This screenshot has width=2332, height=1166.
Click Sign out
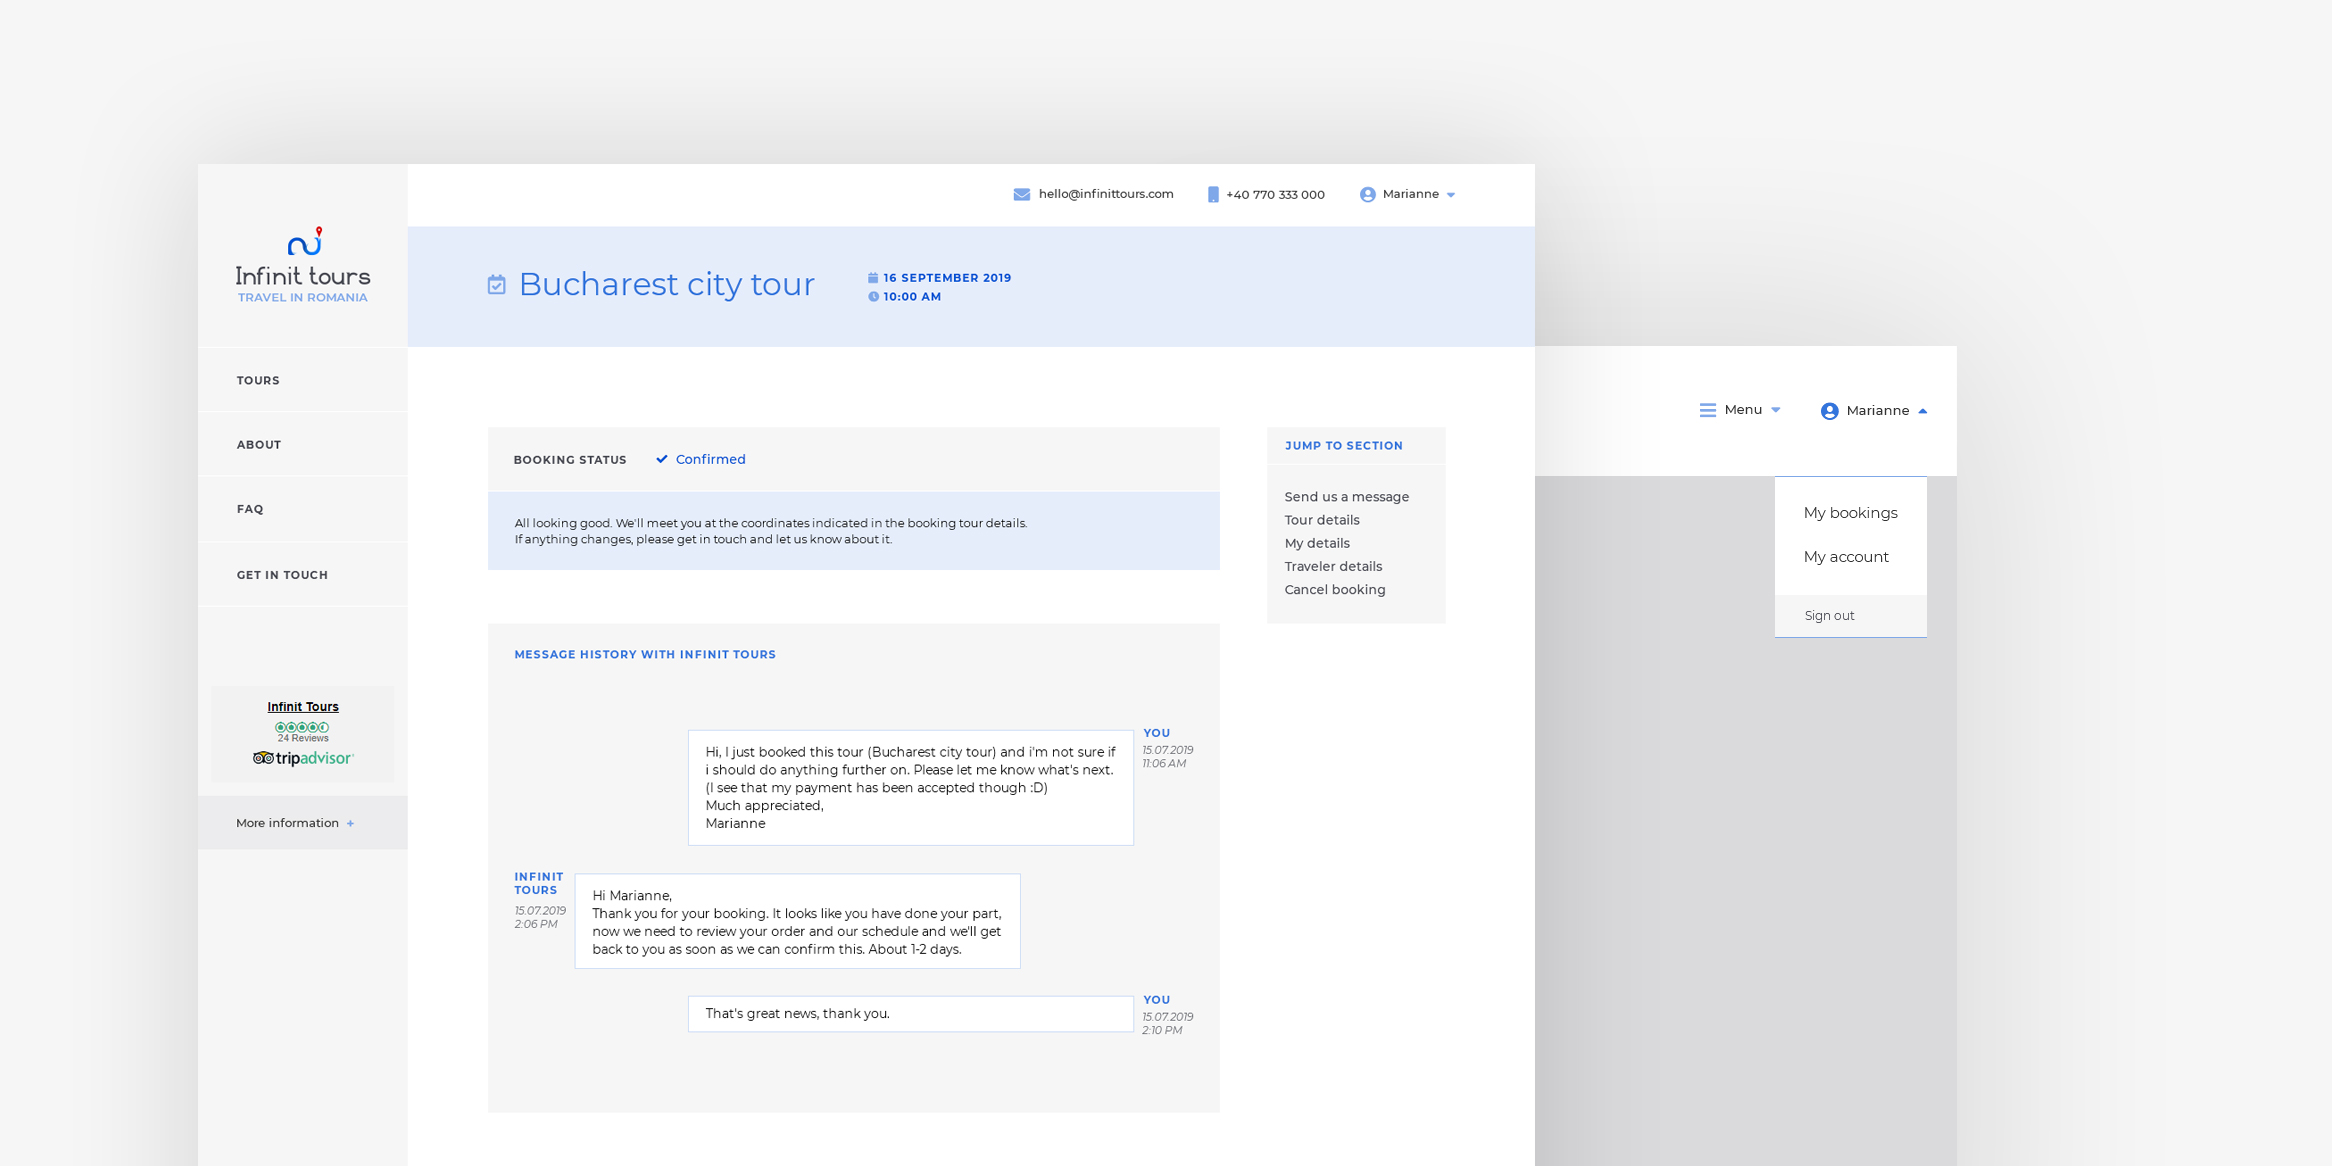(1829, 616)
